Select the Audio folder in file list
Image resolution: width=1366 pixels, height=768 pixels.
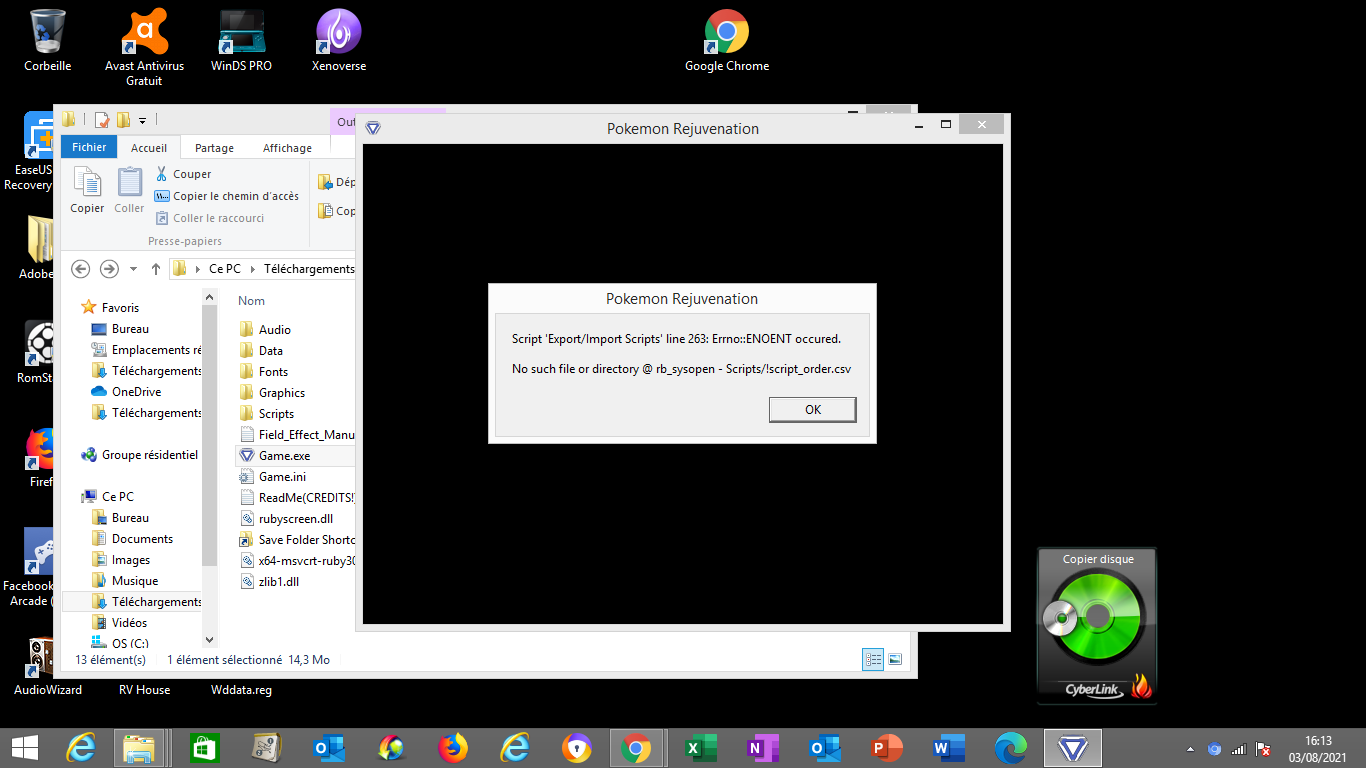point(265,330)
